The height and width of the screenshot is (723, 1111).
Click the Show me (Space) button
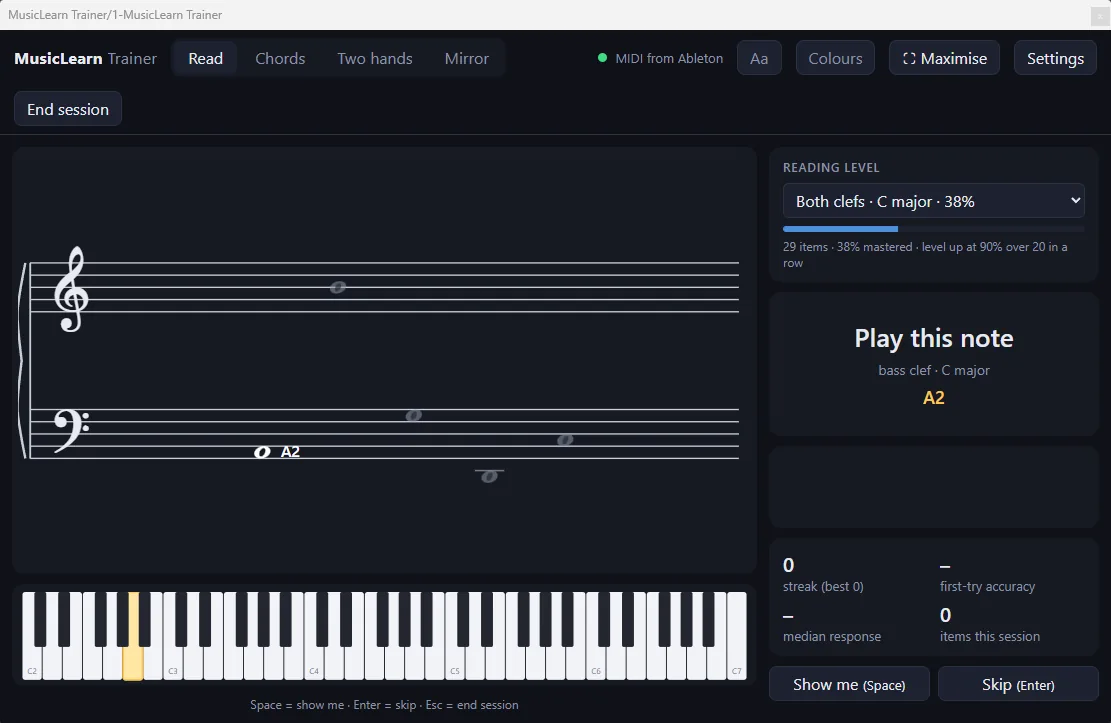coord(849,684)
